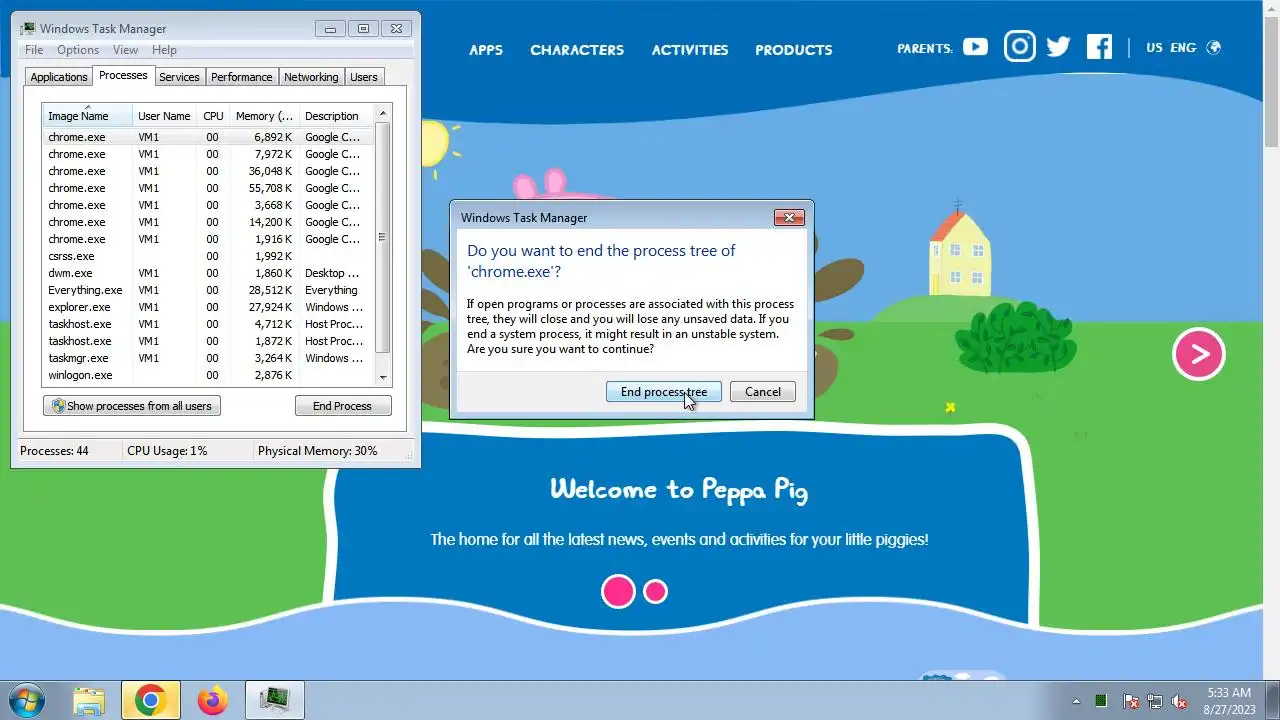Close the confirmation dialog with X
The width and height of the screenshot is (1280, 720).
(789, 217)
